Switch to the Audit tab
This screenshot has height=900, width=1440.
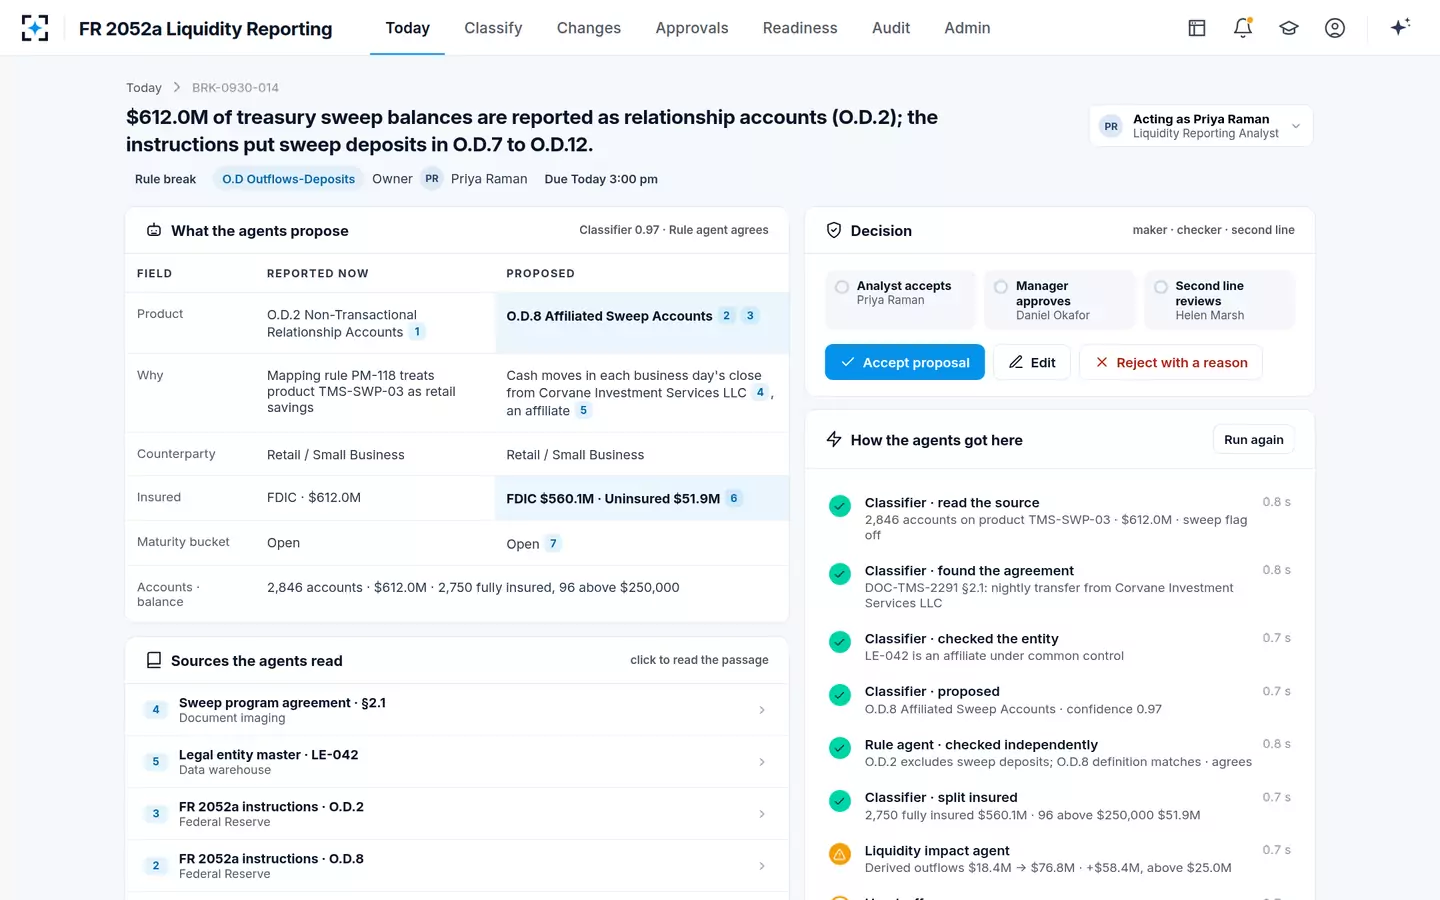point(891,28)
